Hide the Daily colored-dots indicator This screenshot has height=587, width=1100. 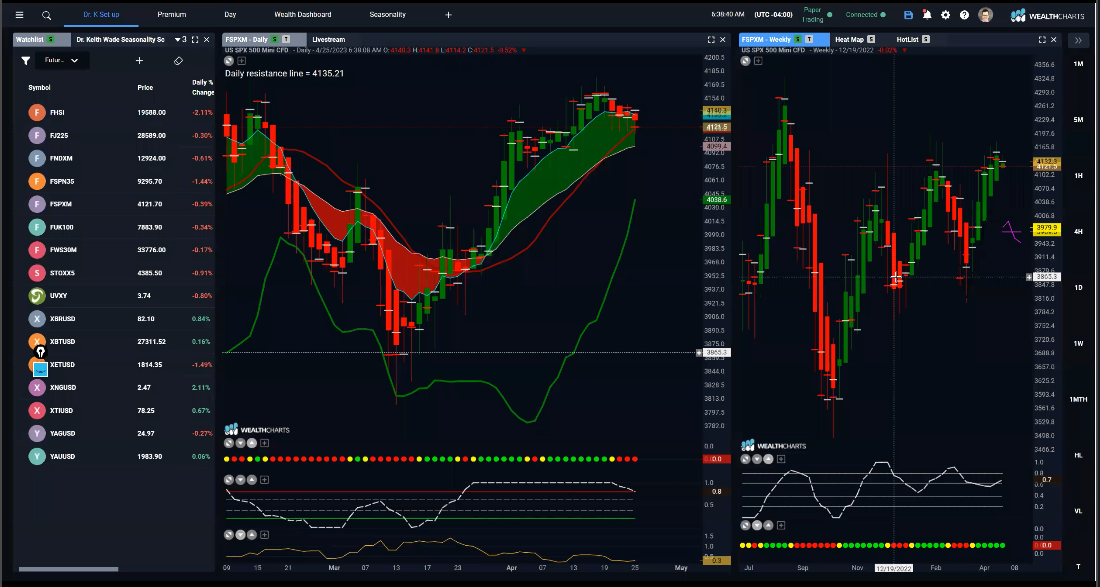[229, 443]
